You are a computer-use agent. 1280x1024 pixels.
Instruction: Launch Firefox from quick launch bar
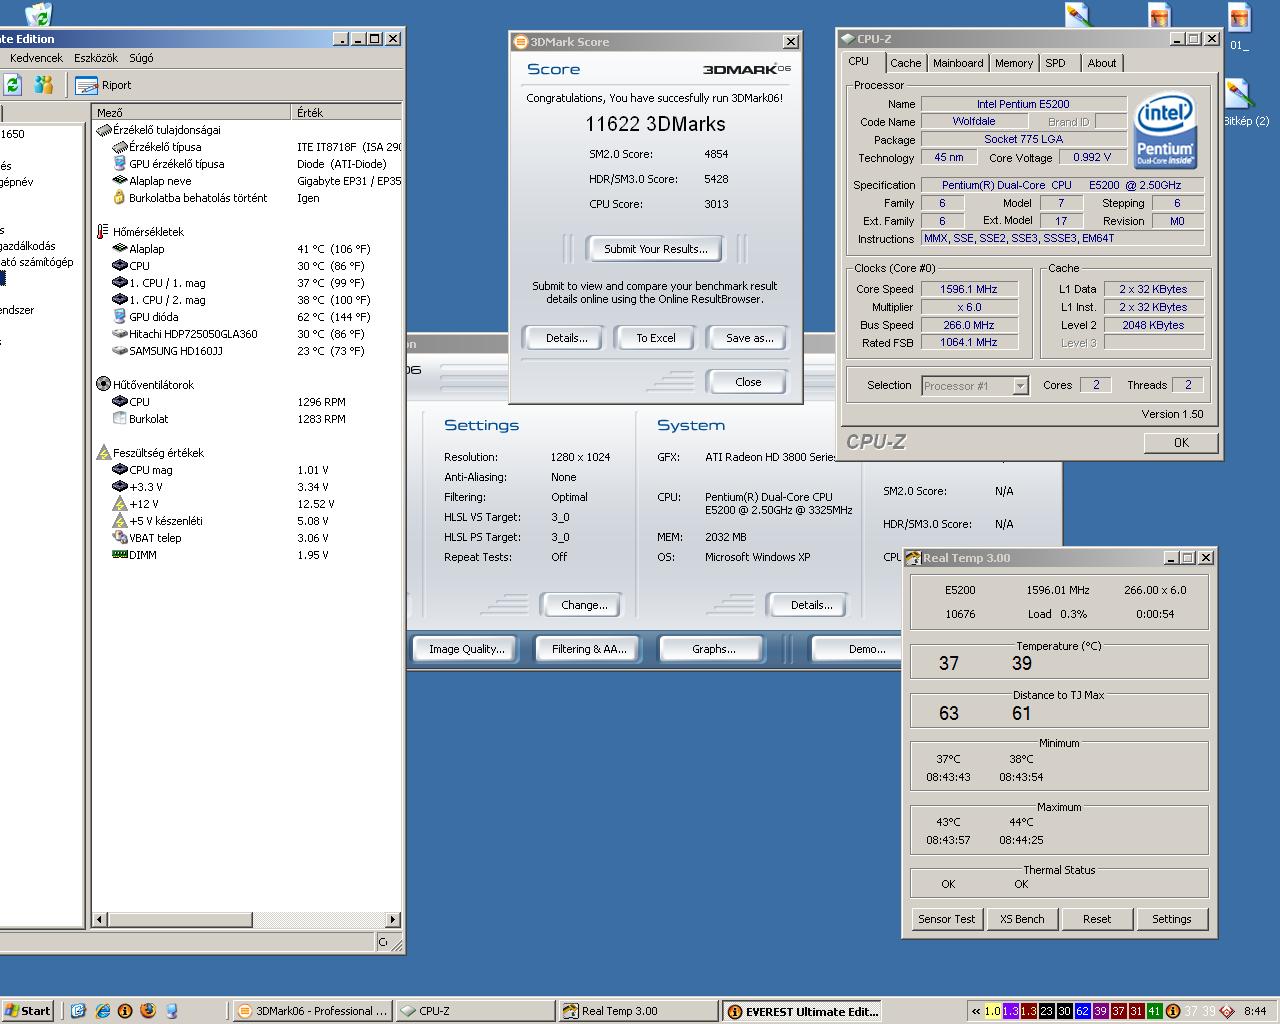point(148,1011)
